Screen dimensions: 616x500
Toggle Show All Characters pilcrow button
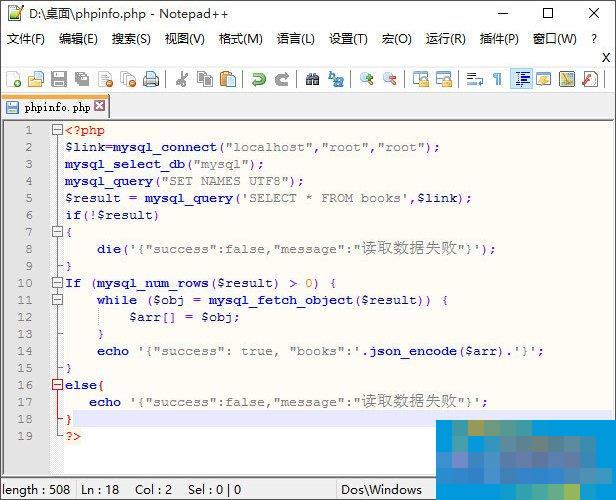coord(497,79)
